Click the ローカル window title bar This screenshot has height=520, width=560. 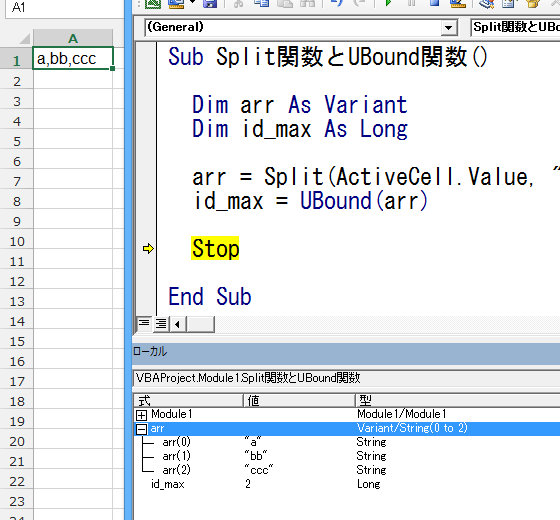click(346, 354)
